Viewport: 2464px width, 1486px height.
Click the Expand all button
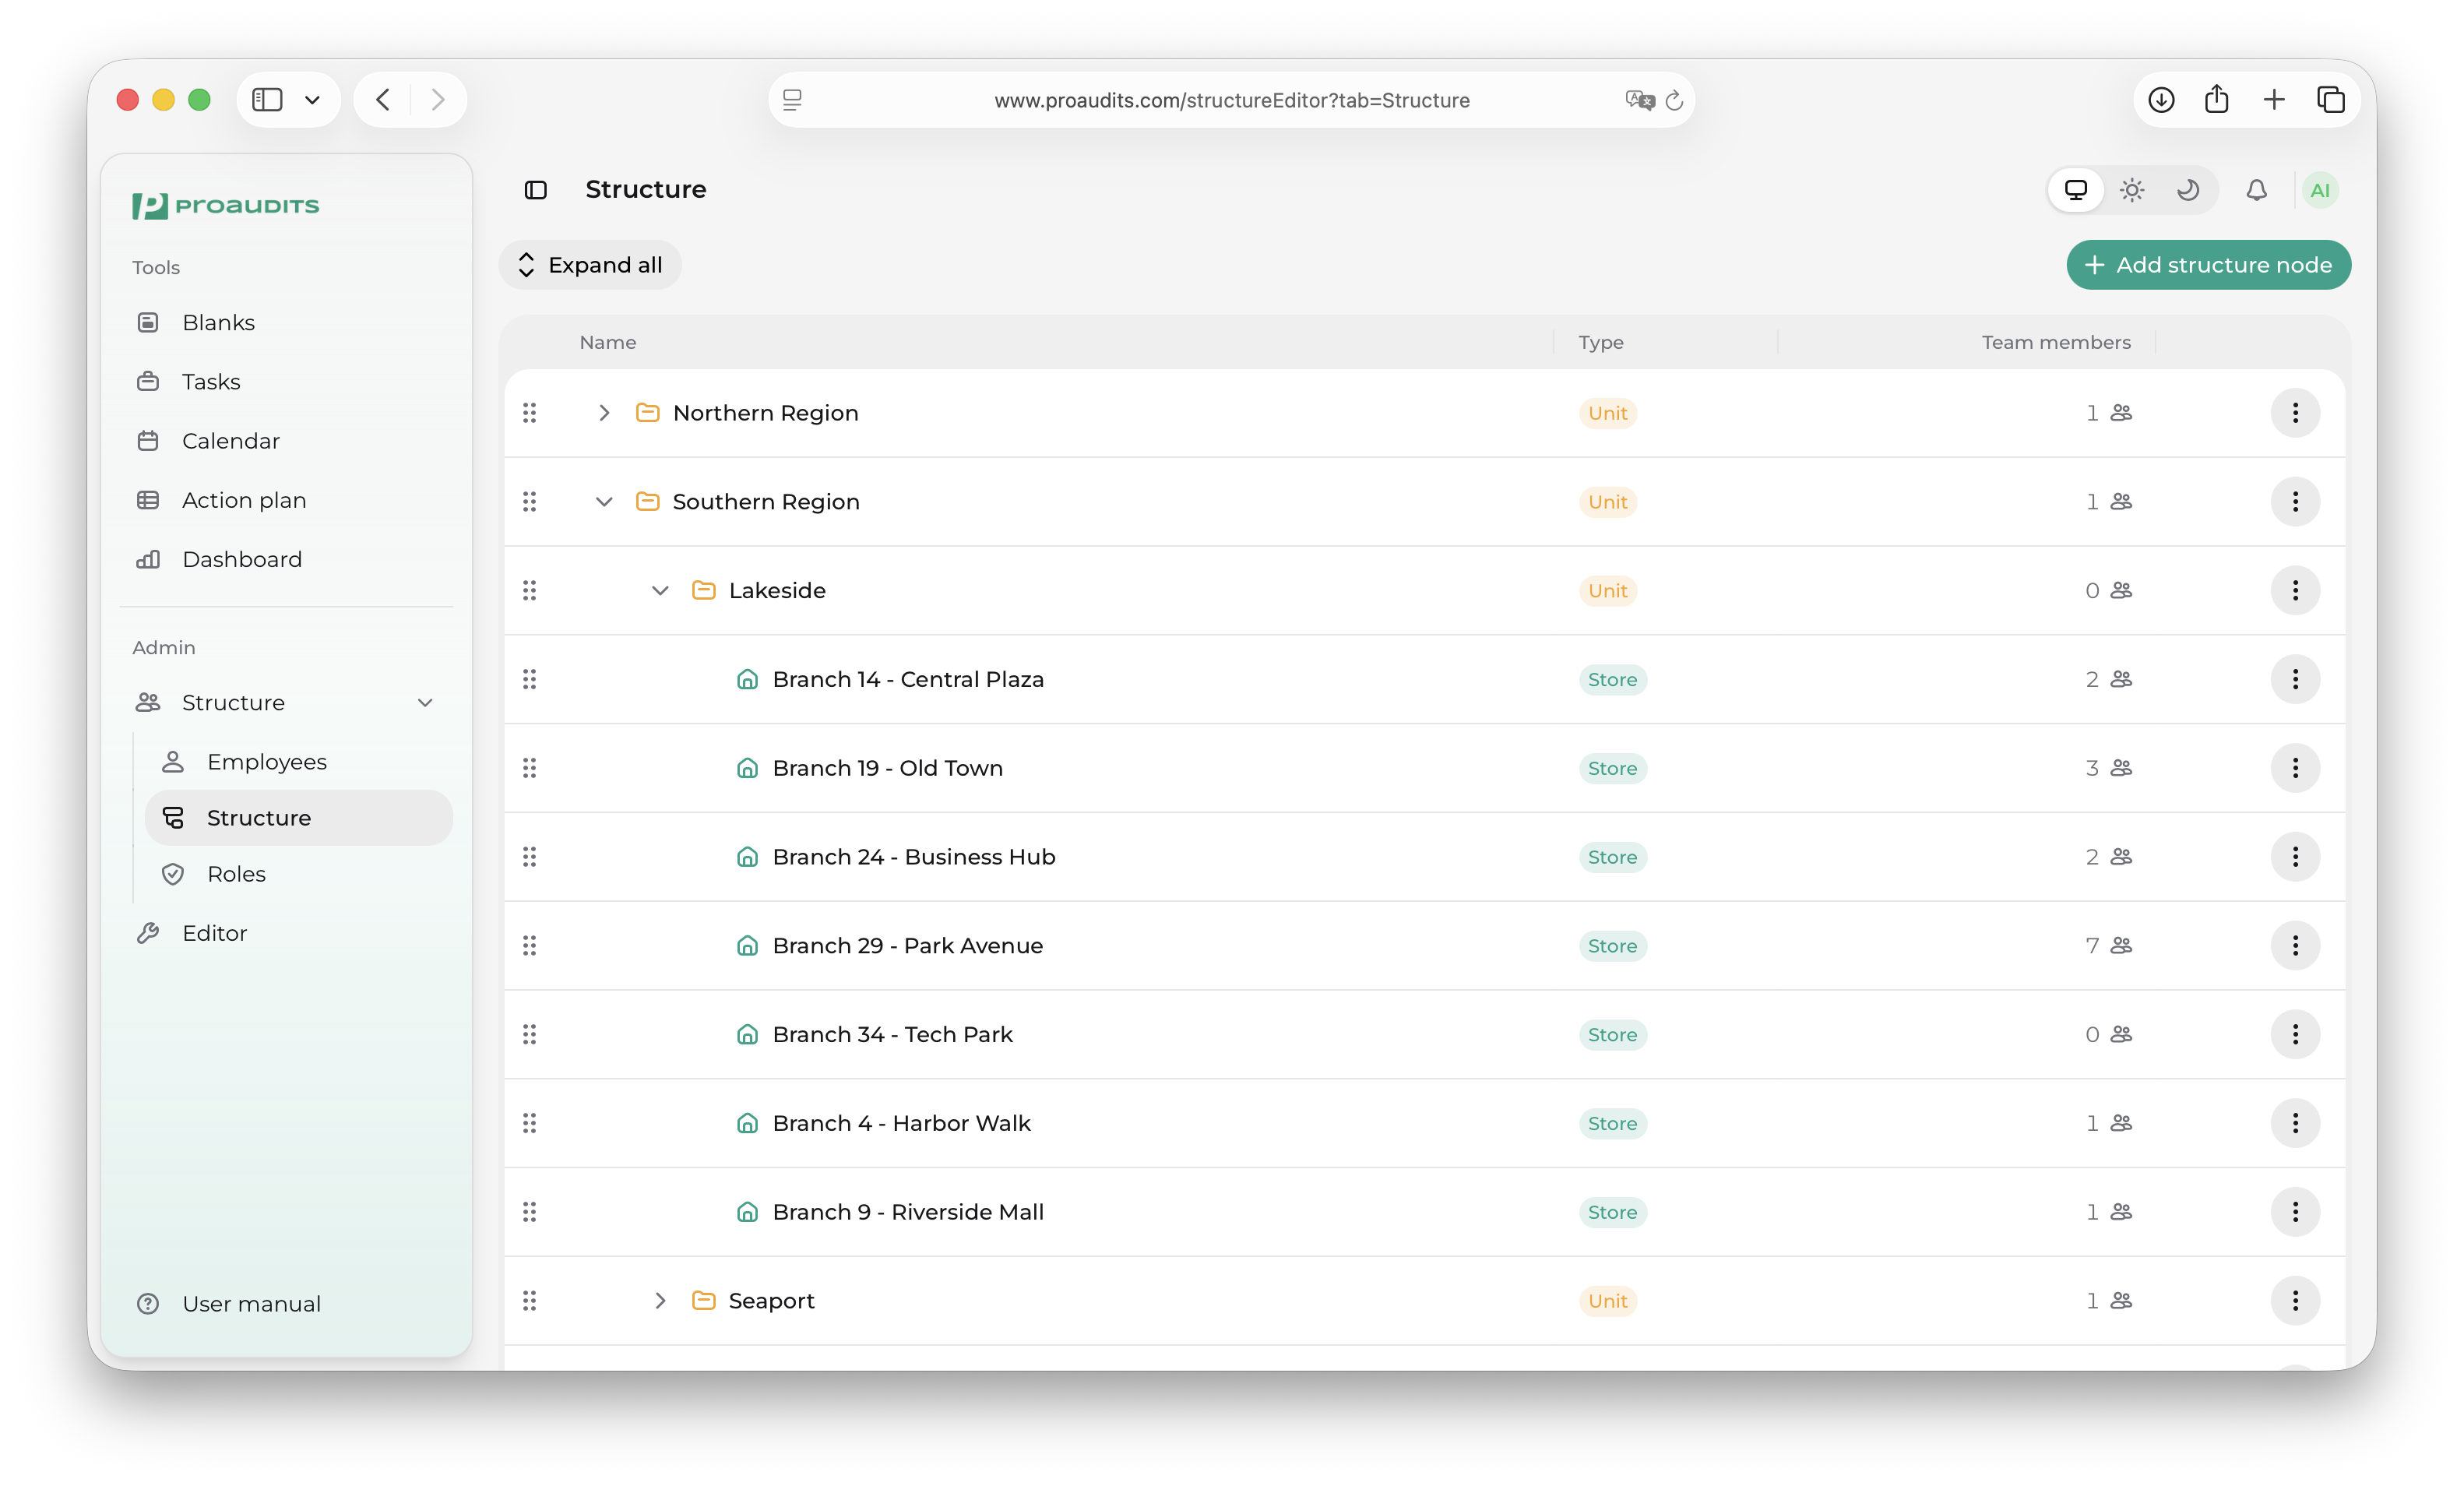point(590,265)
